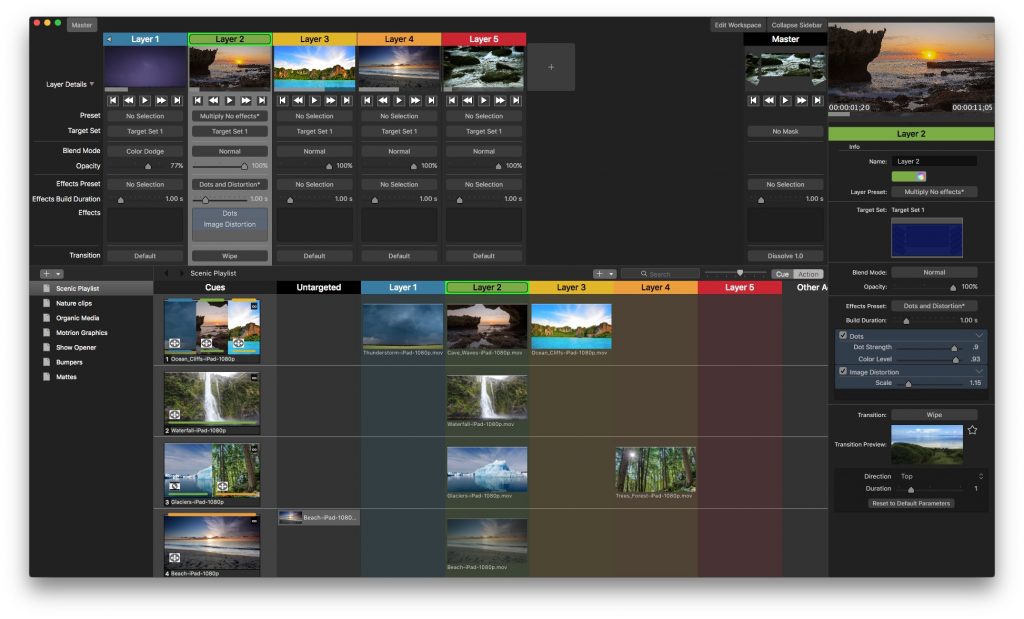Open Master No Mask dropdown
The height and width of the screenshot is (619, 1024).
[786, 132]
